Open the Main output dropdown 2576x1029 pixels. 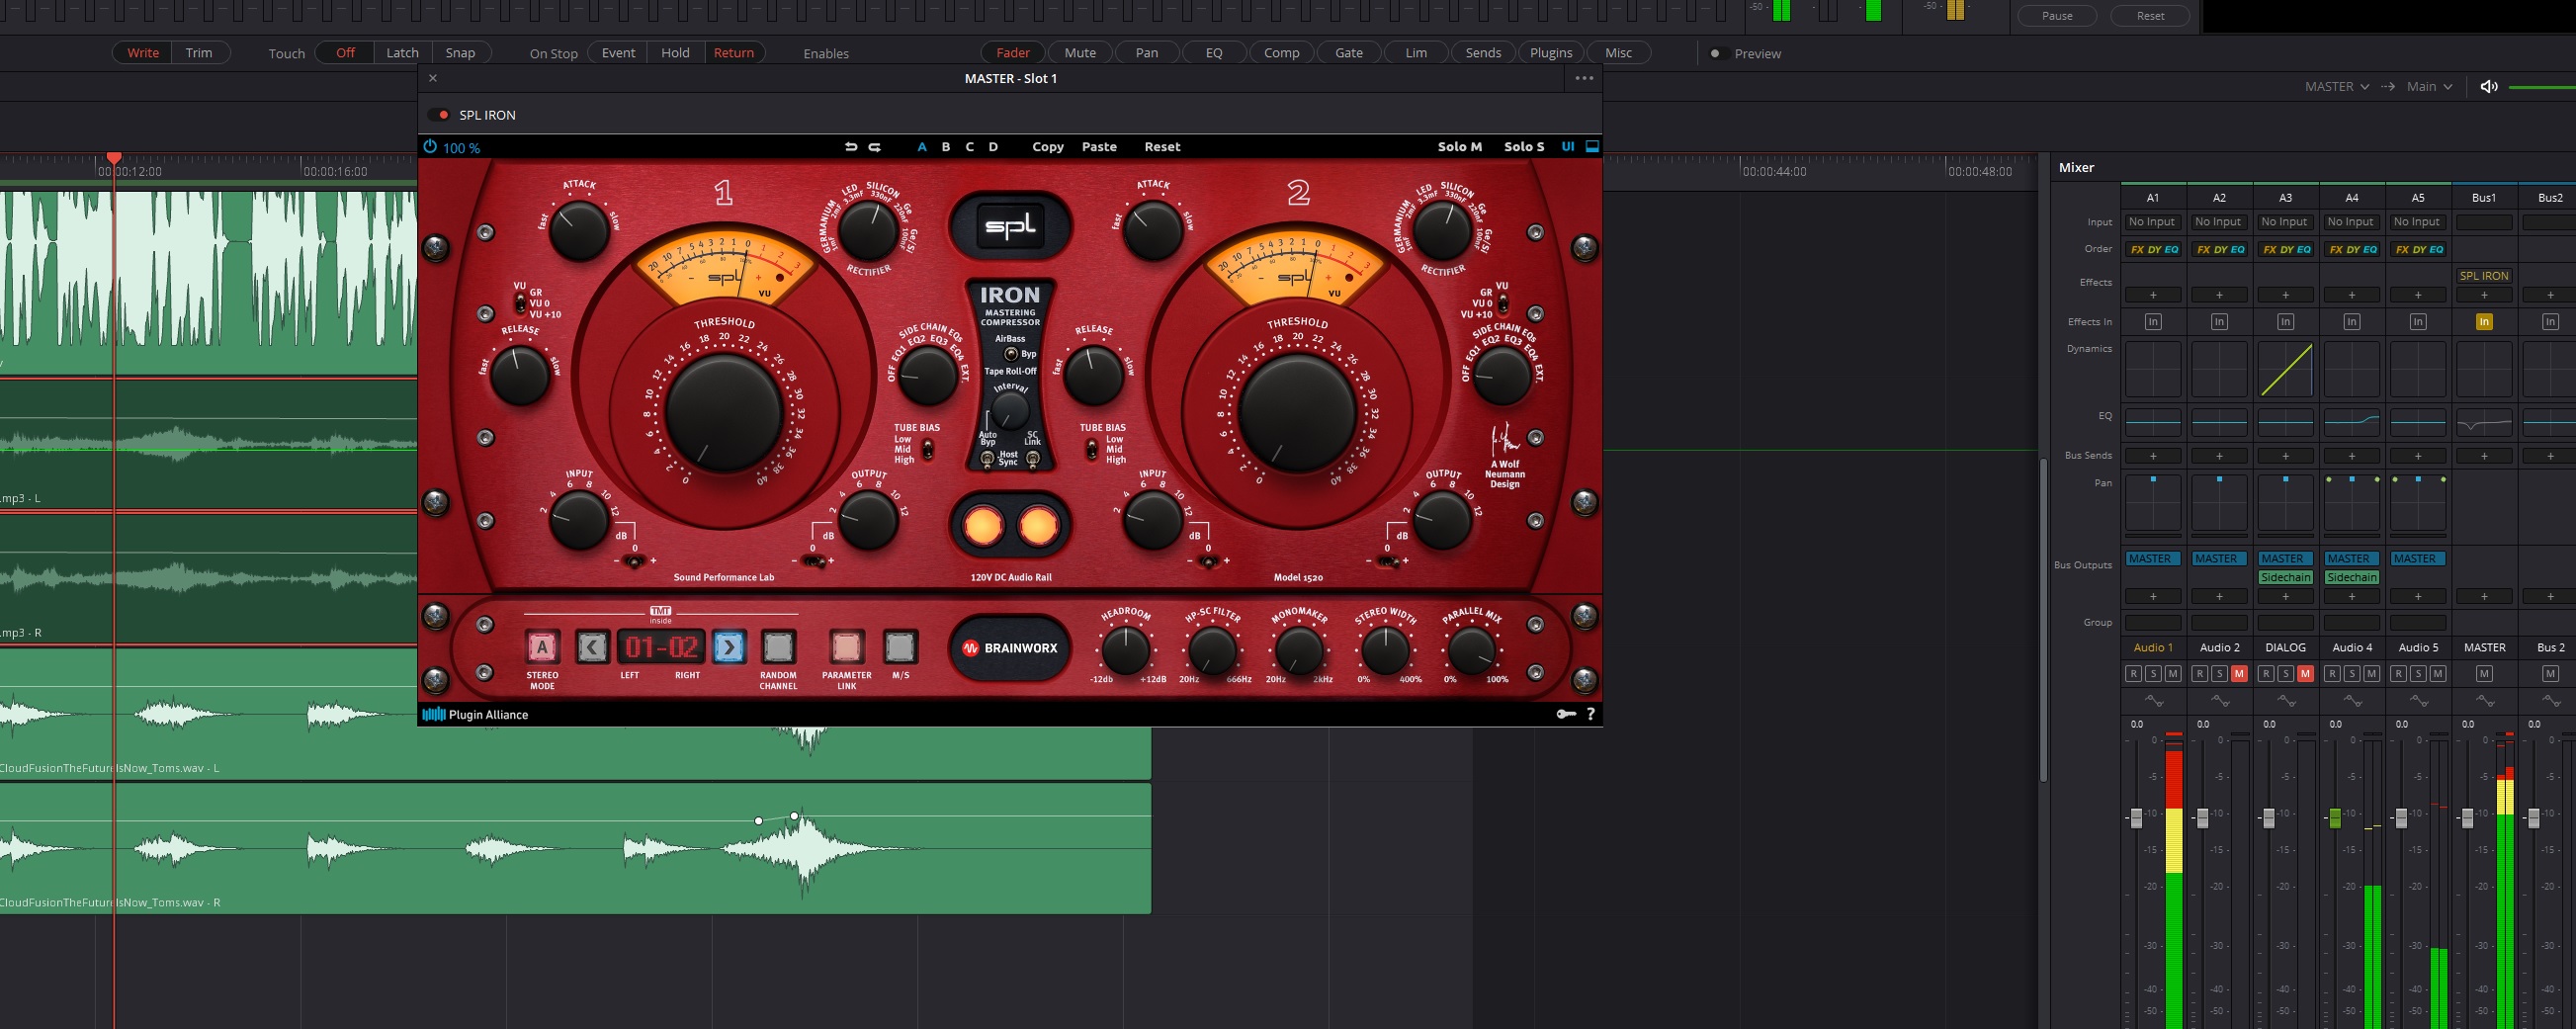point(2429,87)
